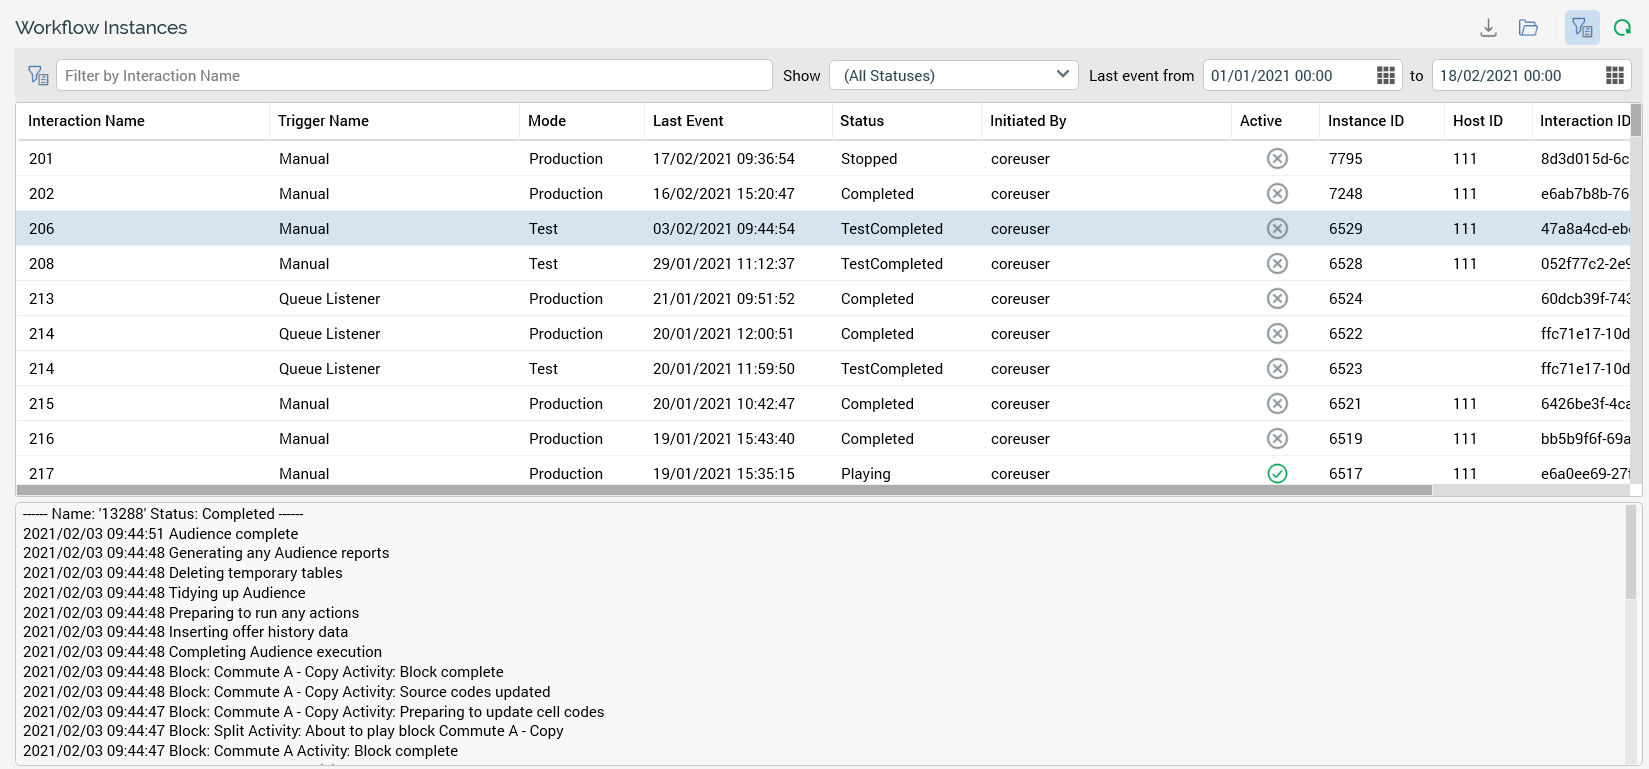This screenshot has width=1649, height=769.
Task: Sort by the Last Event column header
Action: 688,121
